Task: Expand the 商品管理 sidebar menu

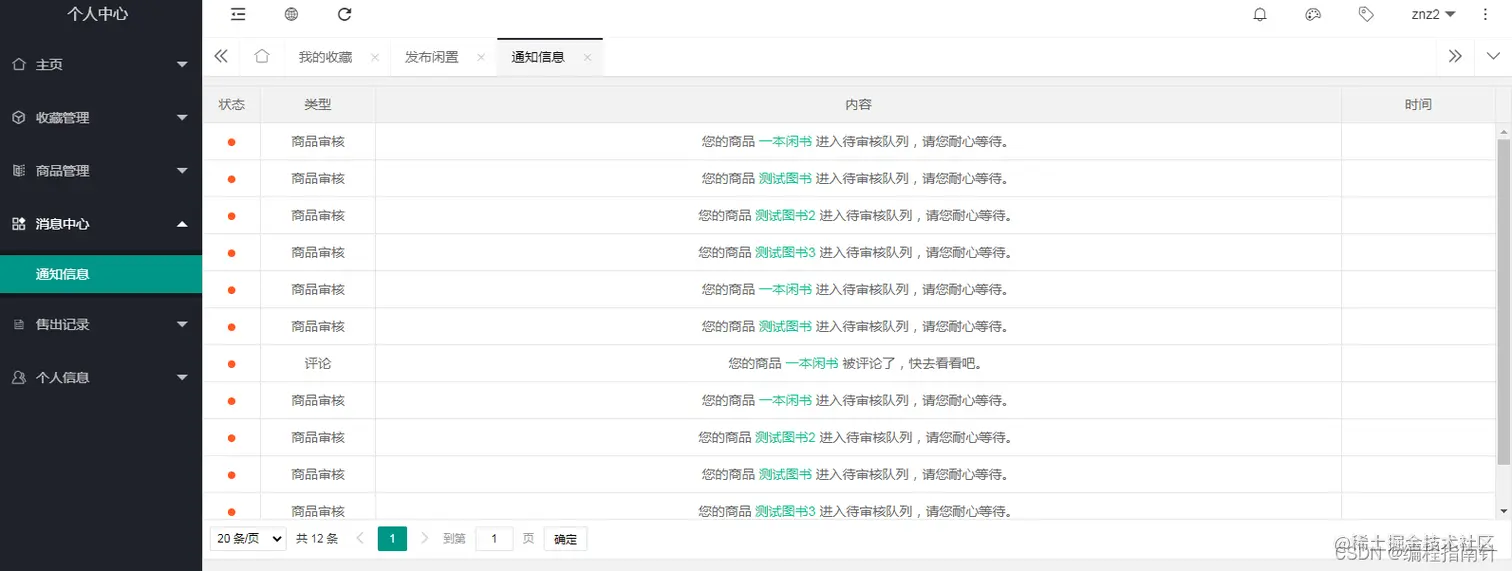Action: tap(101, 170)
